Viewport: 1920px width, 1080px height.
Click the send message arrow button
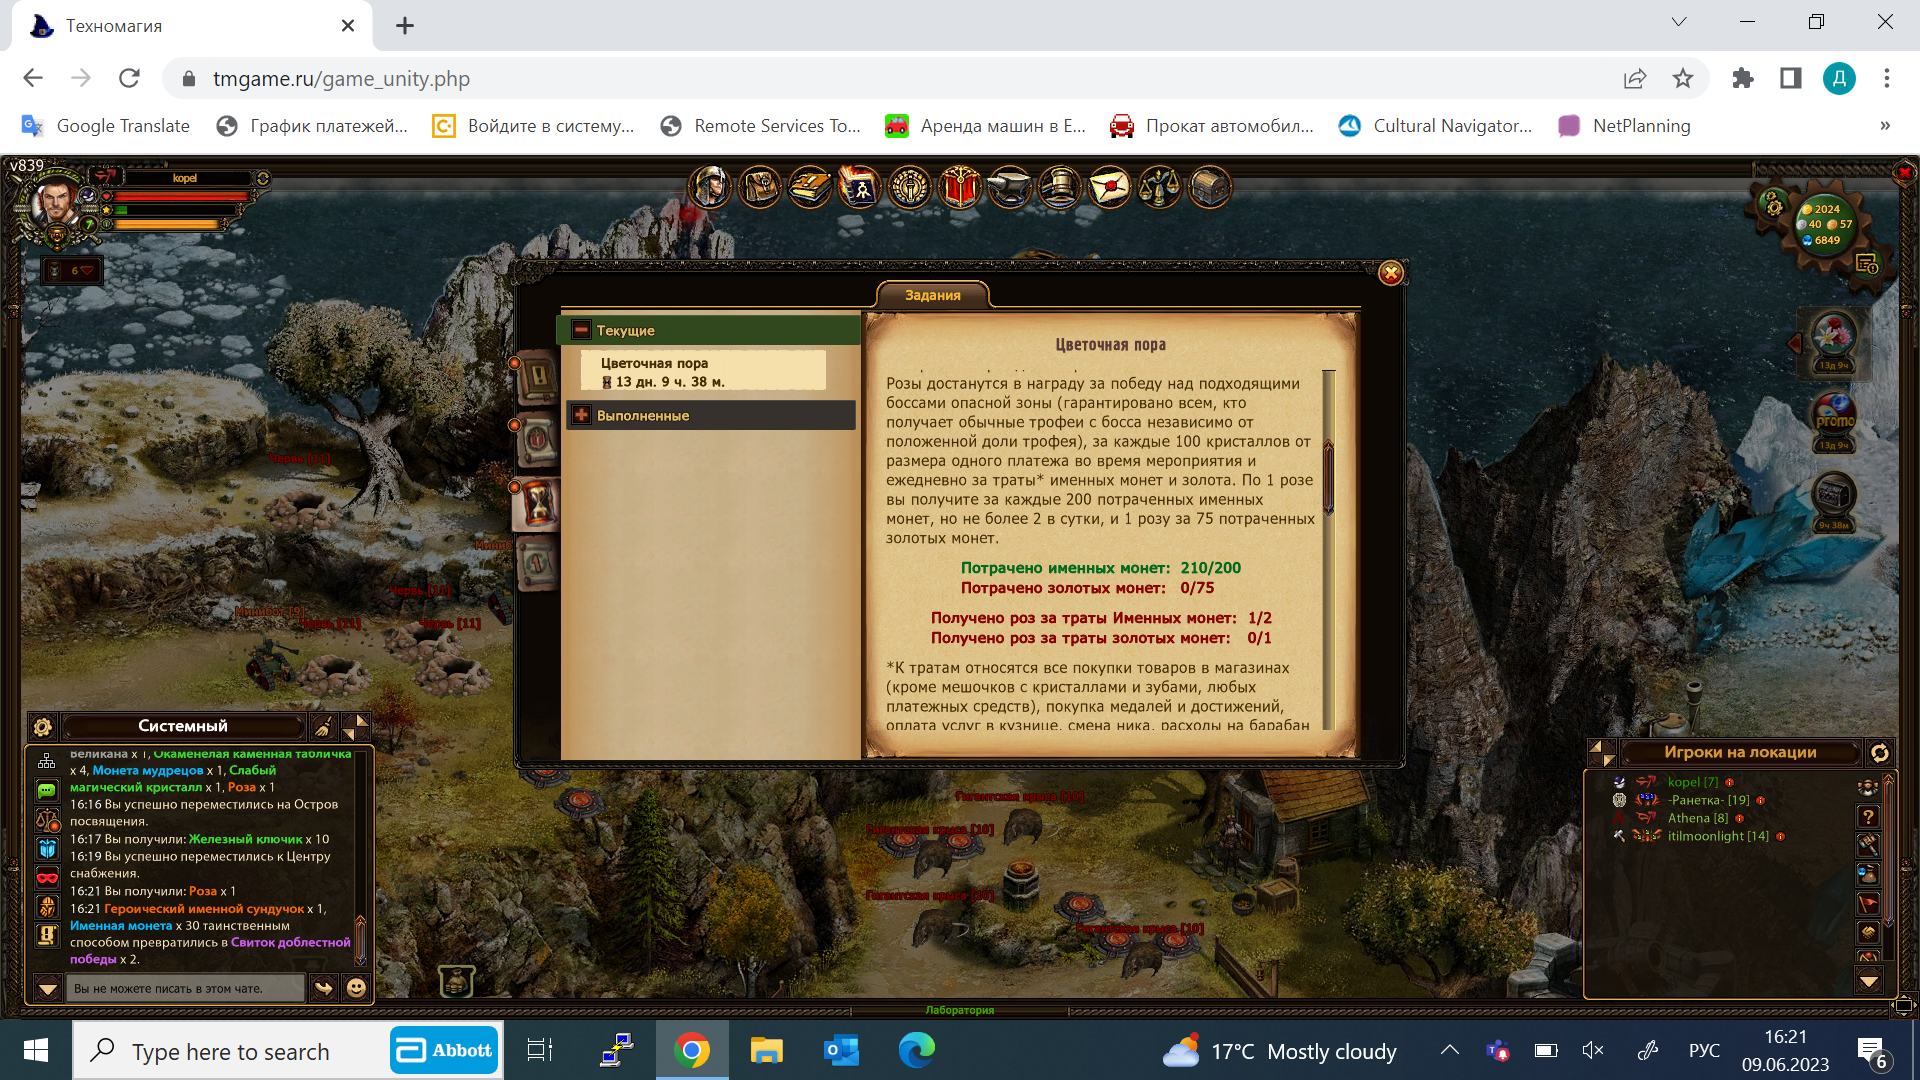click(323, 988)
